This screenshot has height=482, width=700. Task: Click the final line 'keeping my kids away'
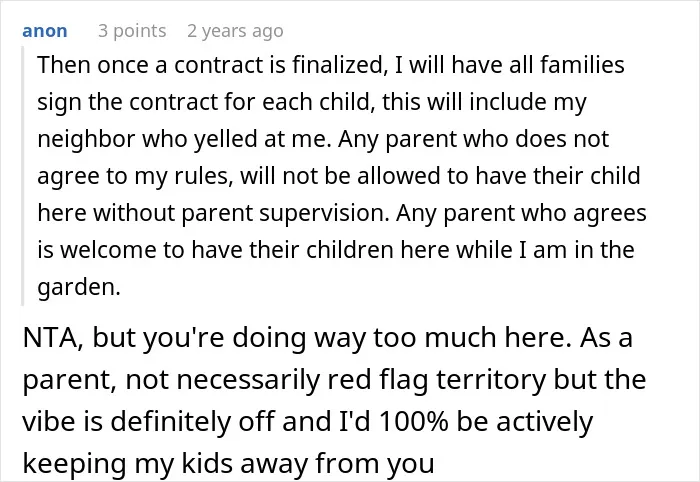tap(228, 463)
